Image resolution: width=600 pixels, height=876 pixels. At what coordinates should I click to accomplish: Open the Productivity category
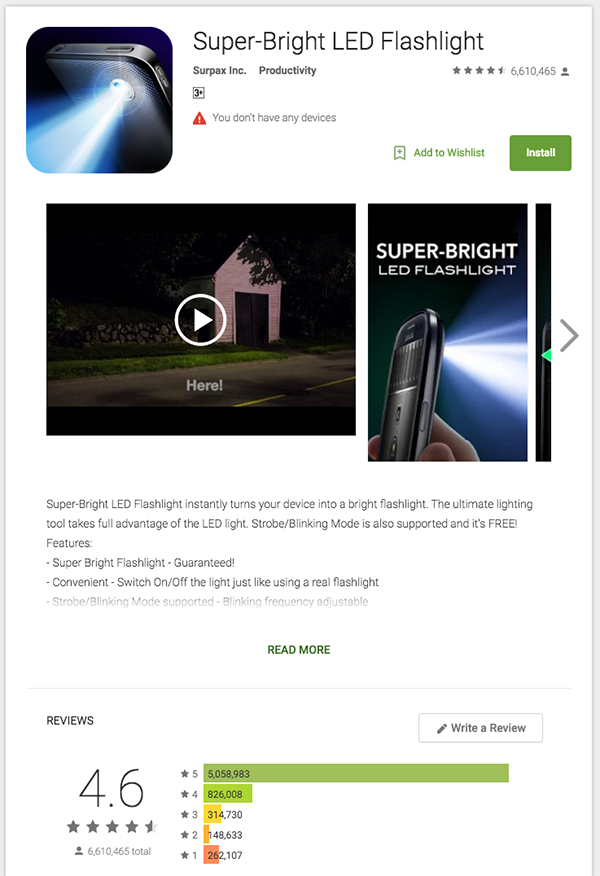click(x=287, y=70)
